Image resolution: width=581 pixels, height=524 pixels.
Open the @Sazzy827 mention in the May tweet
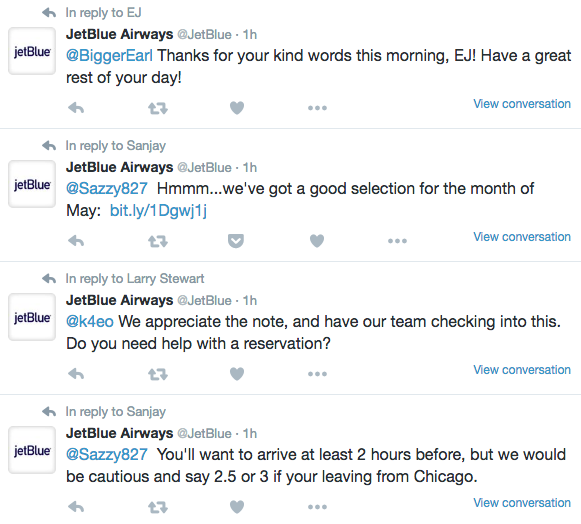tap(107, 188)
